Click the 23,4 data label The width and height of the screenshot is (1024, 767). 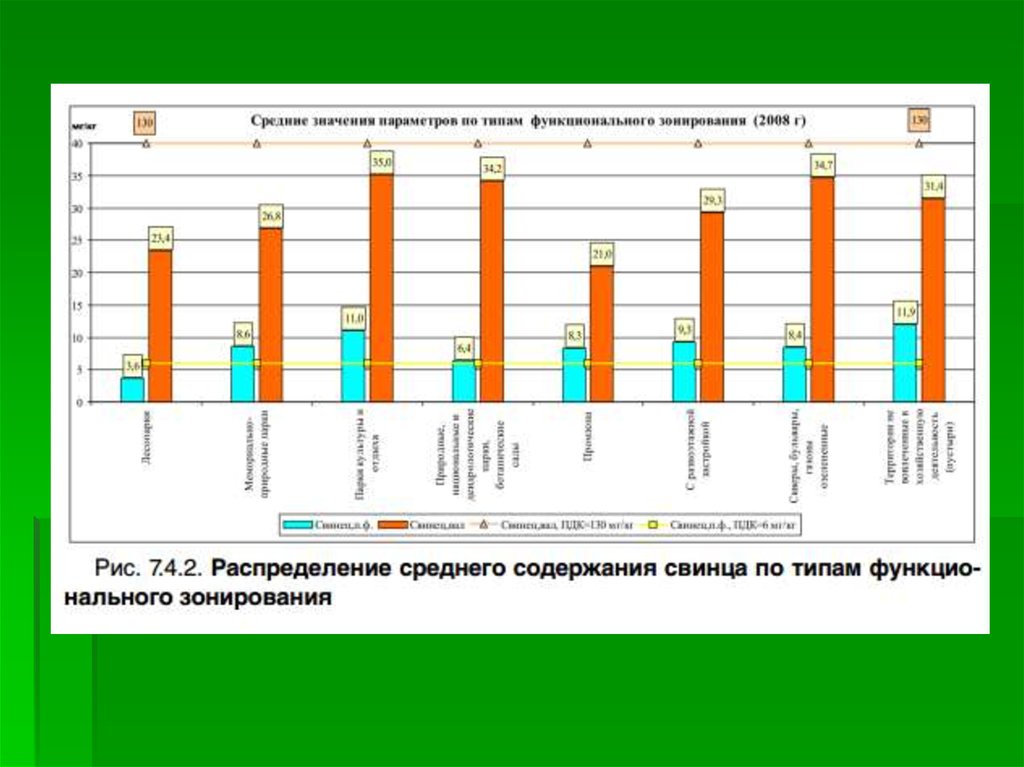click(x=161, y=238)
